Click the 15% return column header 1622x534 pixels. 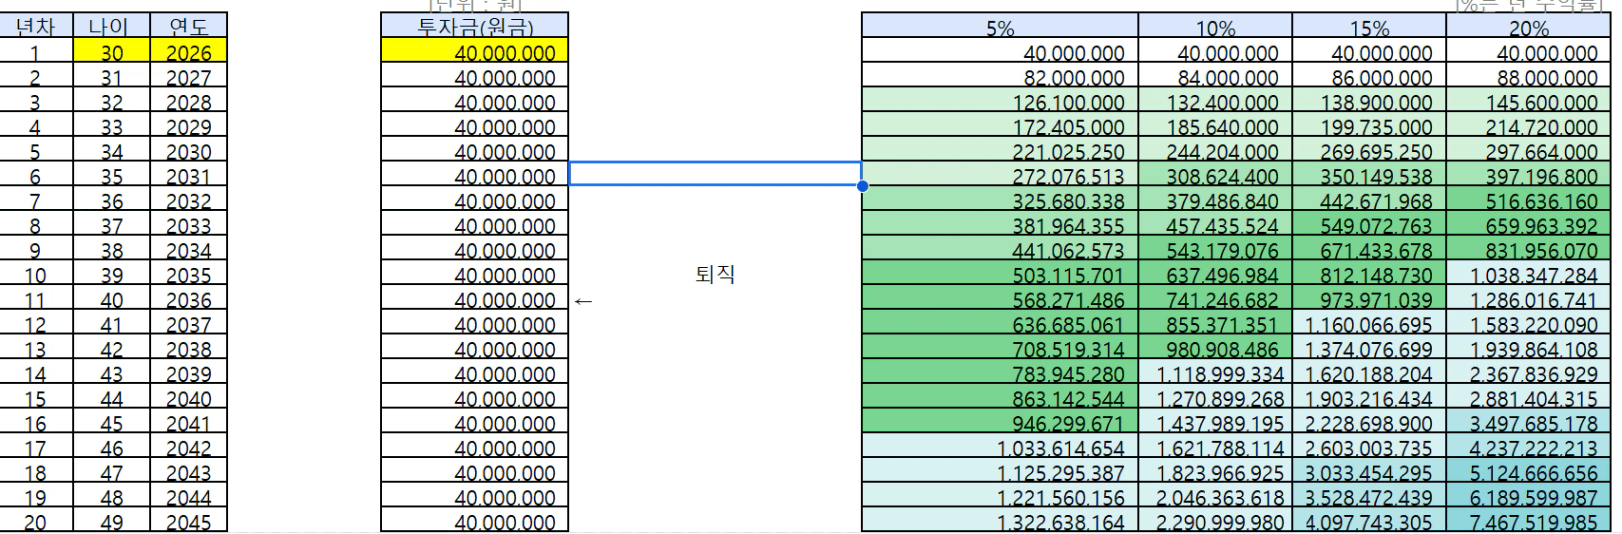coord(1369,27)
